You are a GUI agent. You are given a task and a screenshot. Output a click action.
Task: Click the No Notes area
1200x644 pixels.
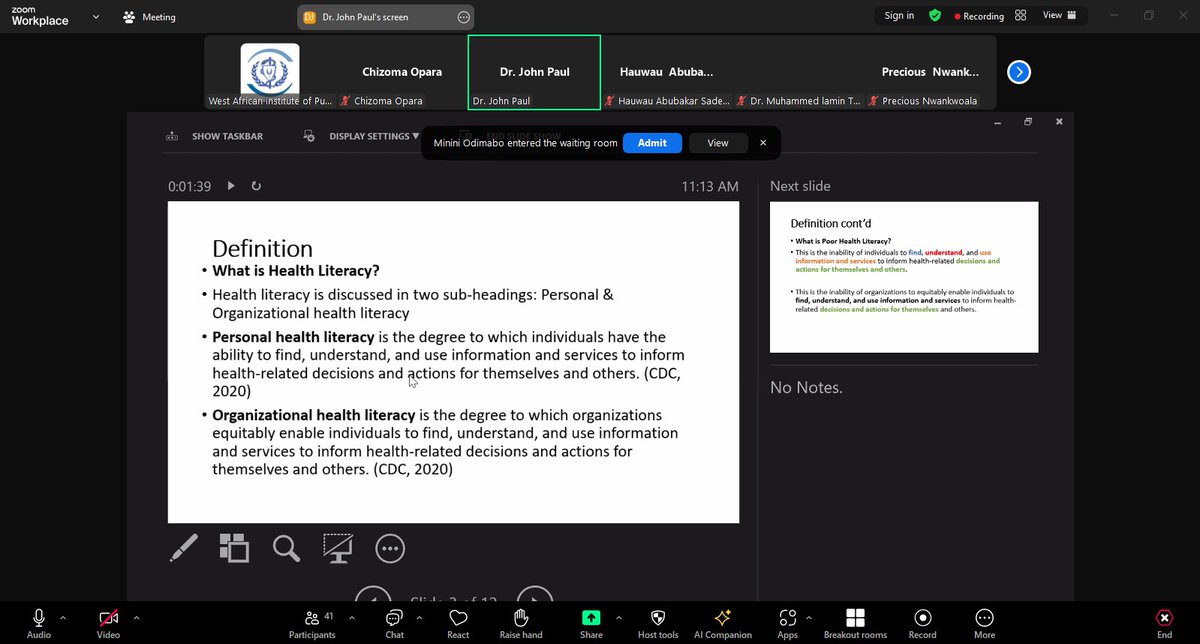click(x=806, y=388)
